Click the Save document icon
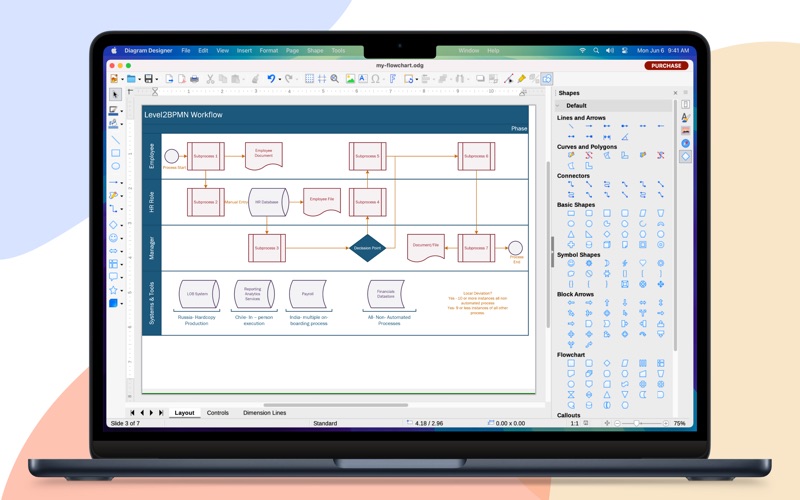The image size is (800, 500). 148,79
